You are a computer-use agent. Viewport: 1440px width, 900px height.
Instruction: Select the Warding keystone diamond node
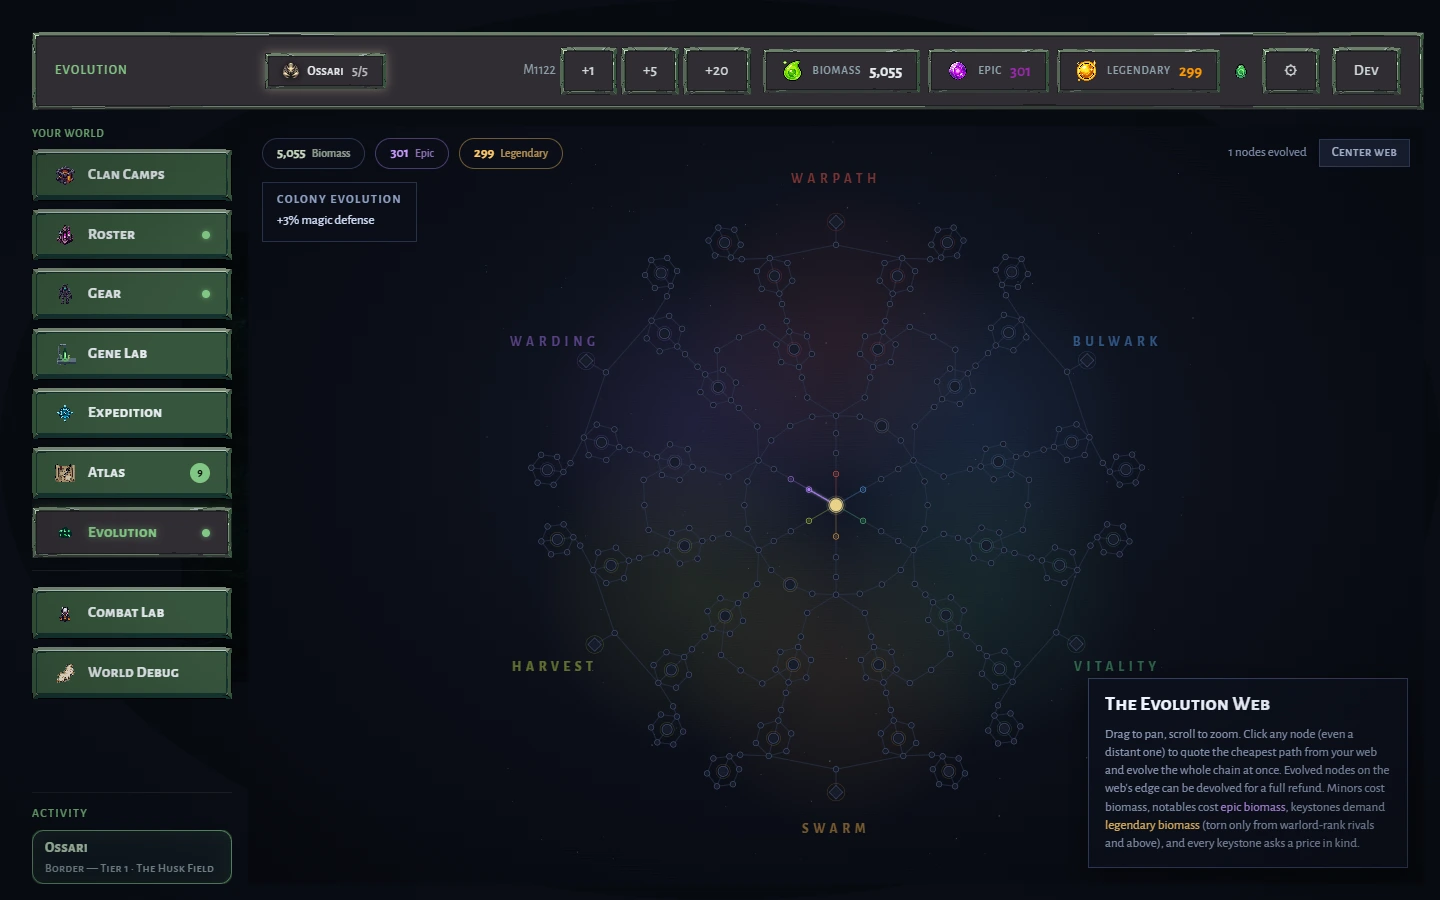(x=587, y=361)
